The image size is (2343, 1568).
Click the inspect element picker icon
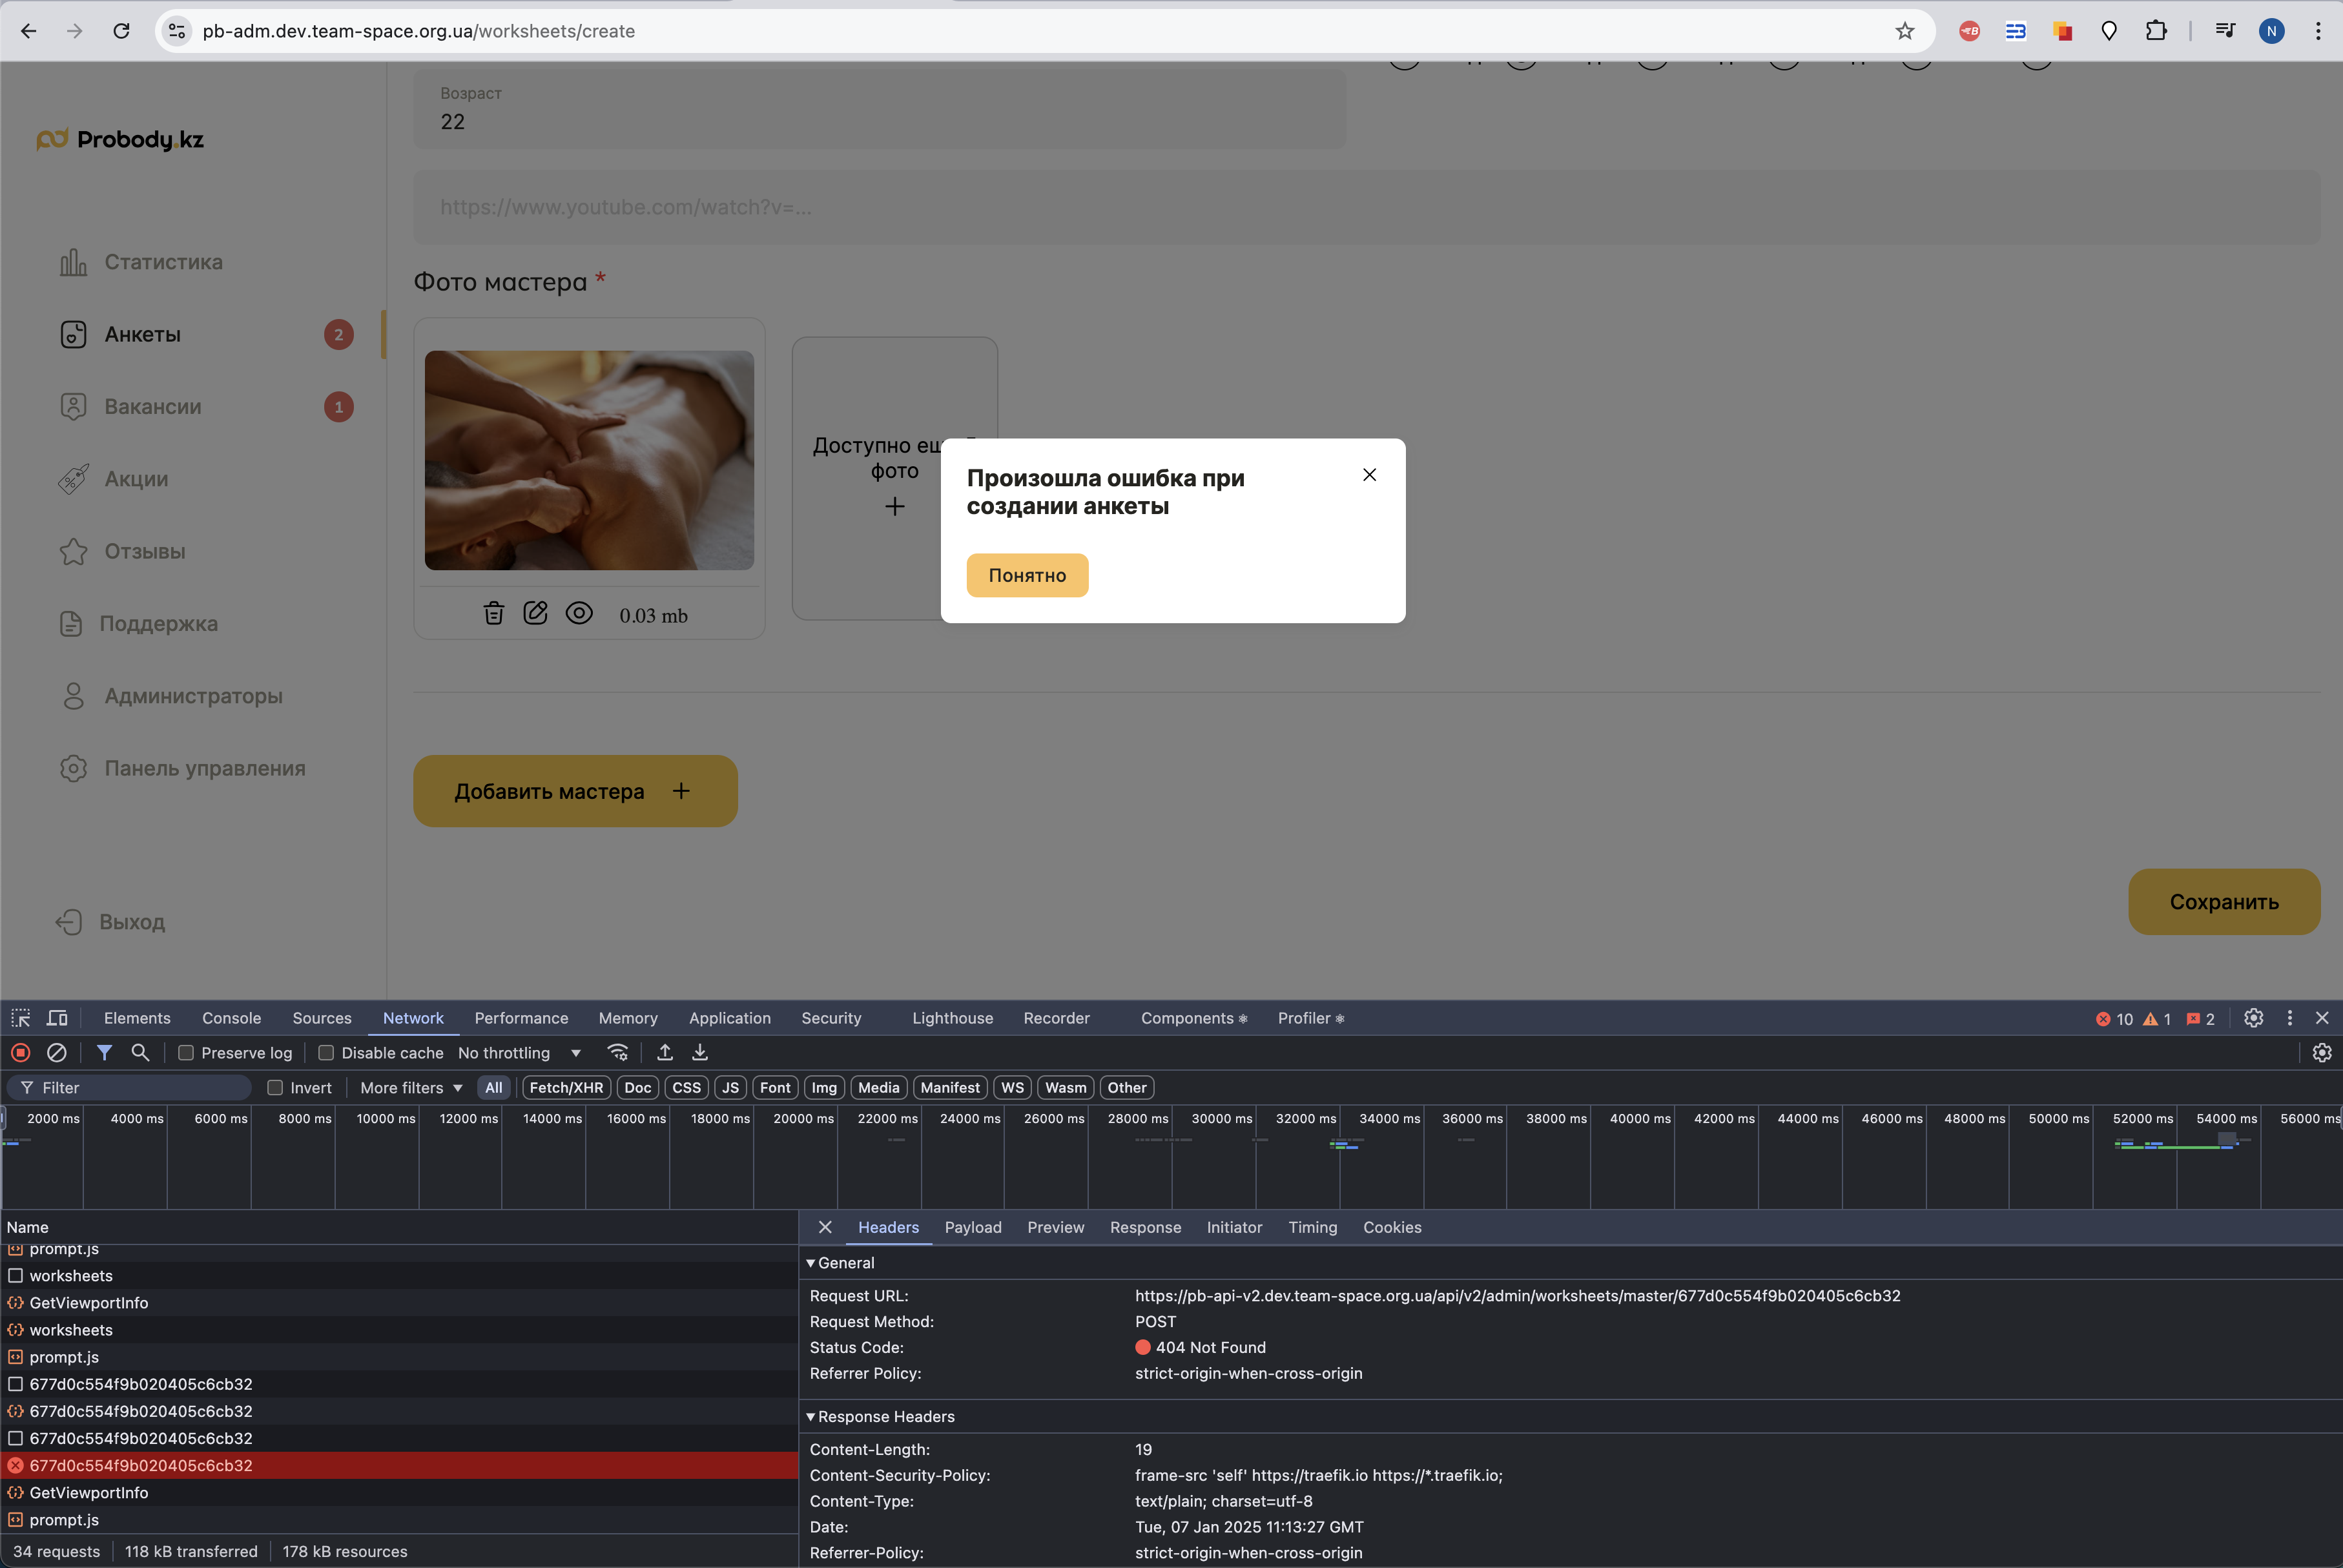coord(21,1018)
